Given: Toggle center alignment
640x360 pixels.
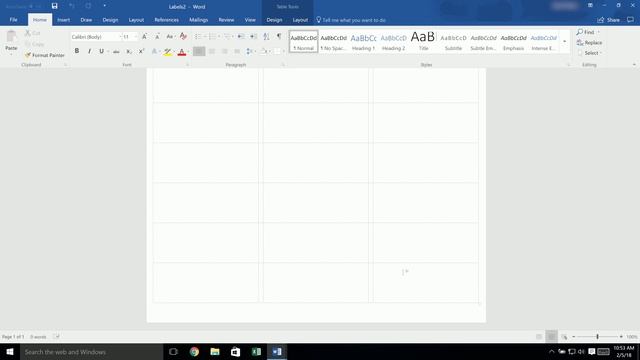Looking at the screenshot, I should pos(211,51).
